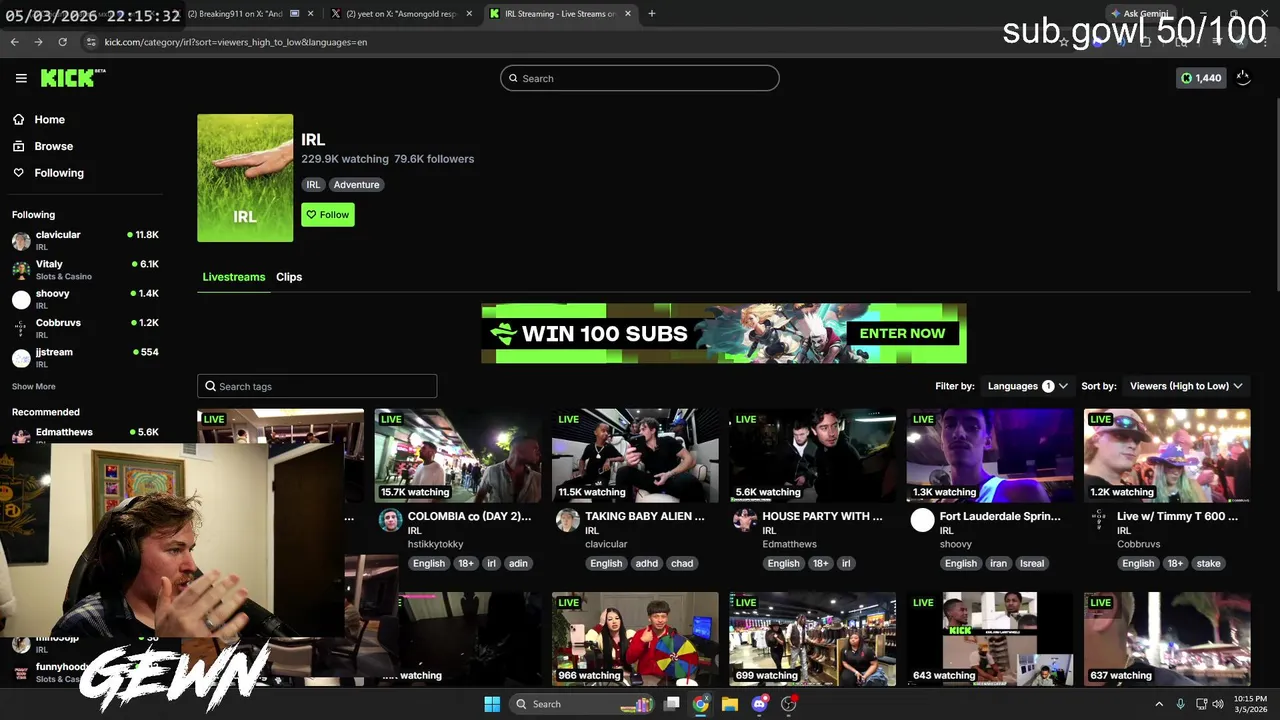Viewport: 1280px width, 720px height.
Task: Open Fort Lauderdale Sprin... stream thumbnail
Action: pos(990,455)
